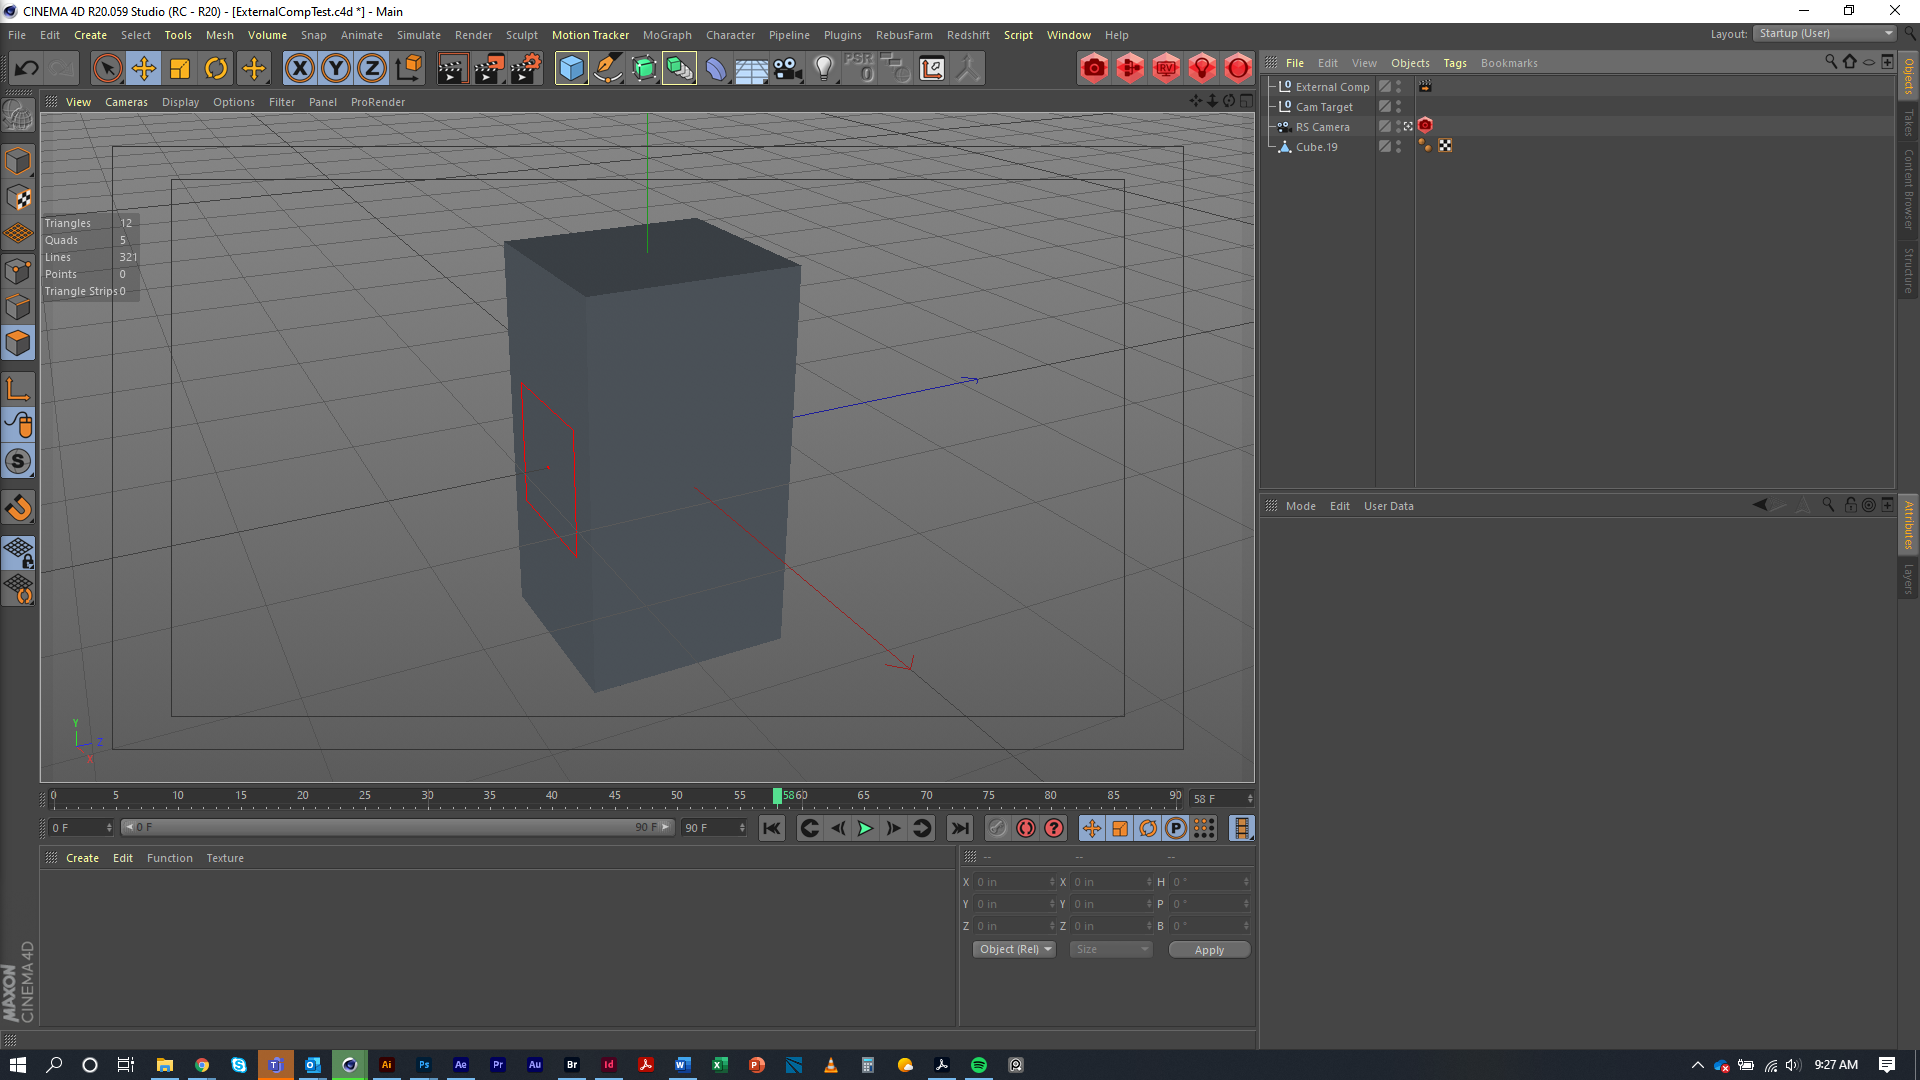
Task: Click the Apply button in coordinates panel
Action: (x=1209, y=949)
